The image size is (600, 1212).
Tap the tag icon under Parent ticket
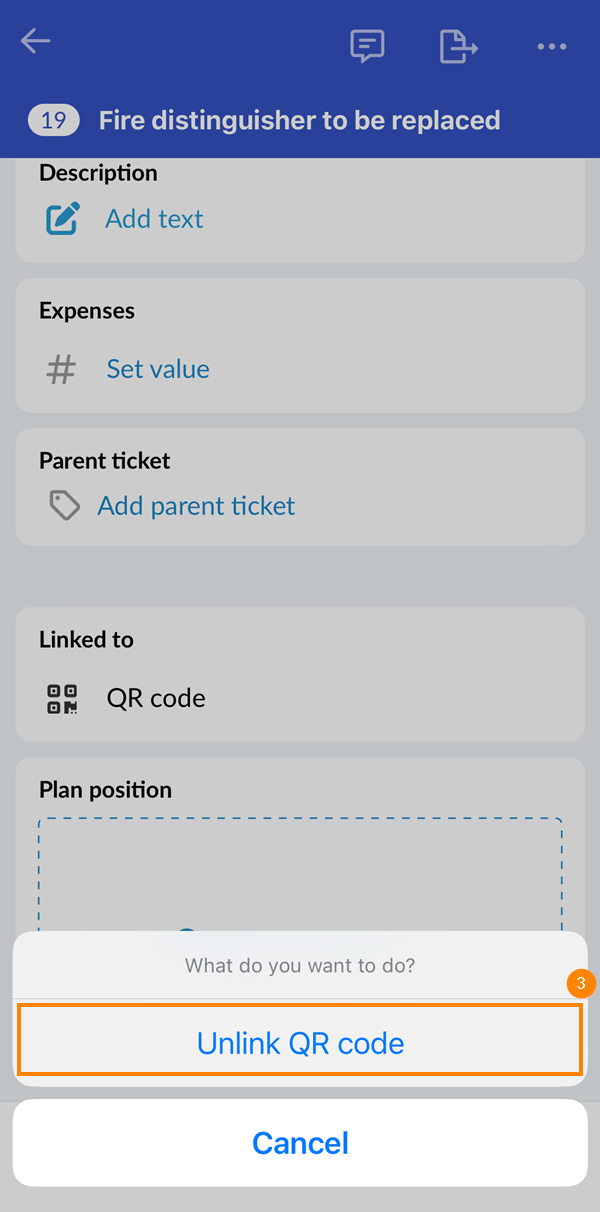[x=65, y=506]
